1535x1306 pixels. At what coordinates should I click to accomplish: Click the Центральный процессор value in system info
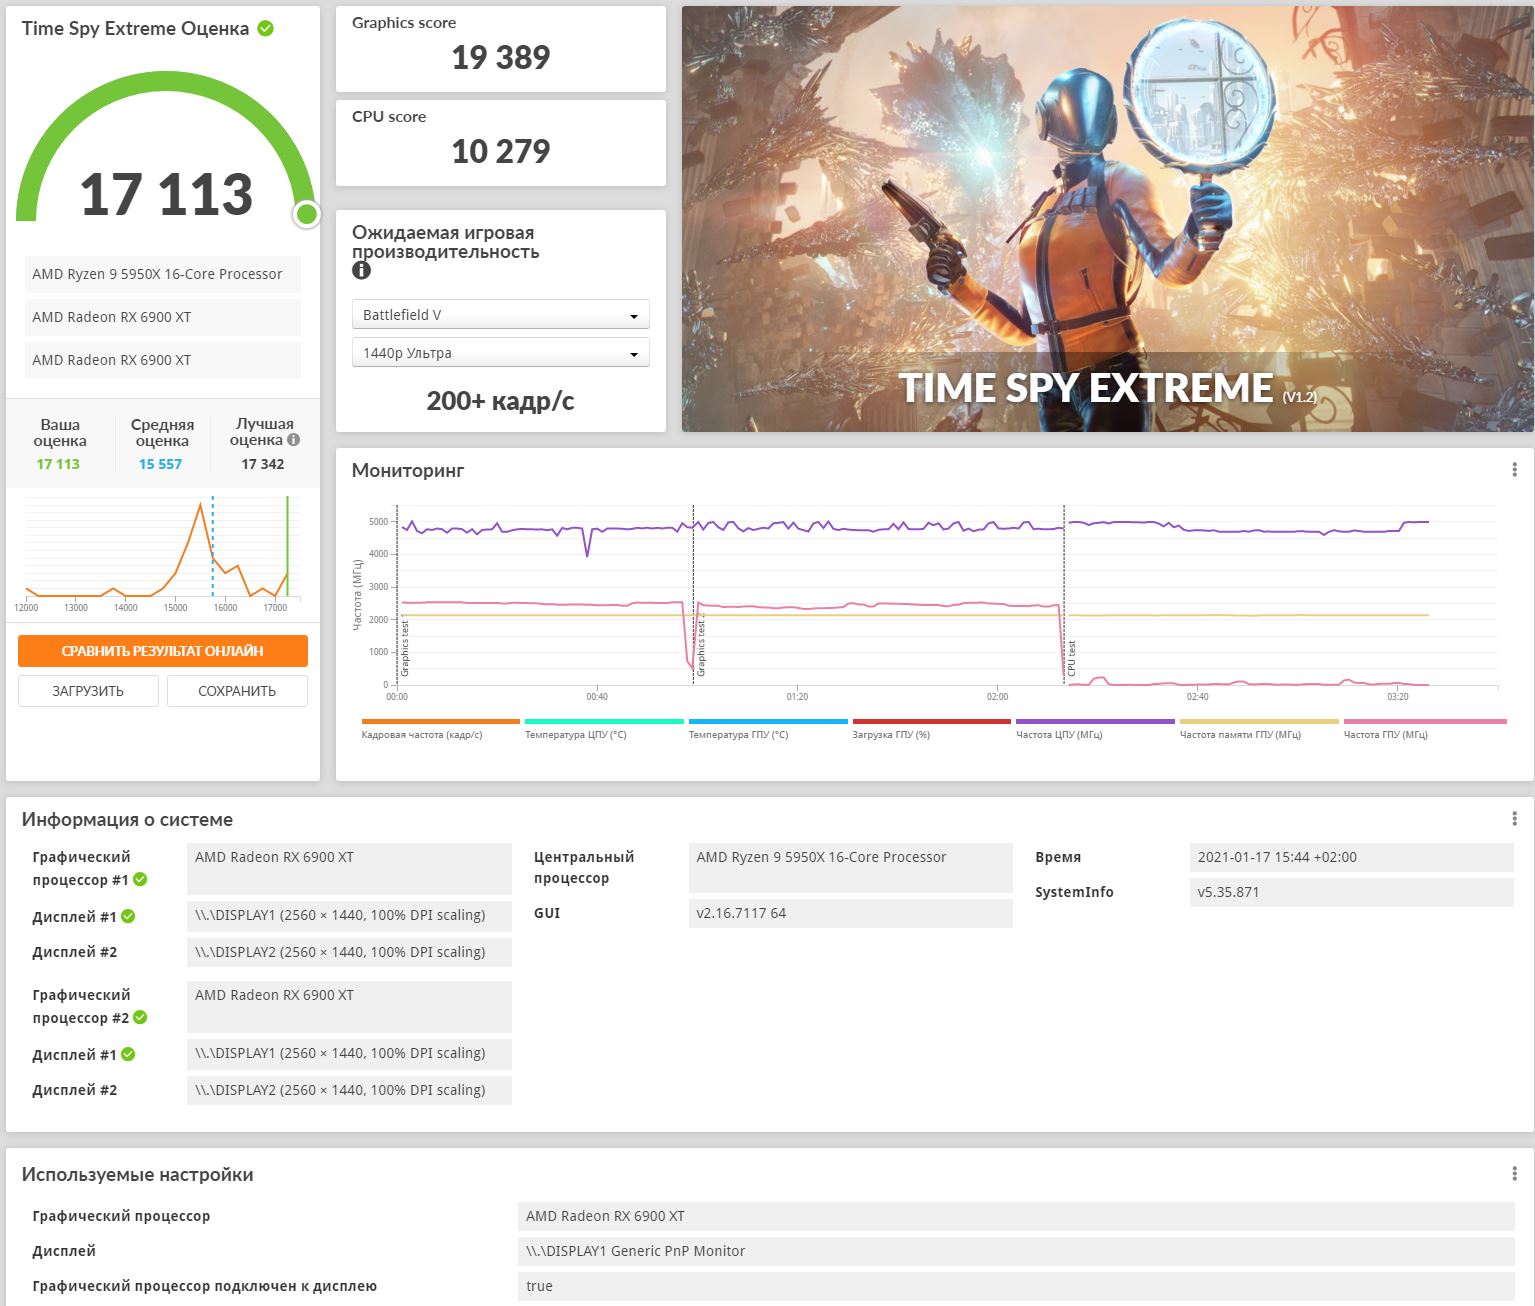(850, 868)
